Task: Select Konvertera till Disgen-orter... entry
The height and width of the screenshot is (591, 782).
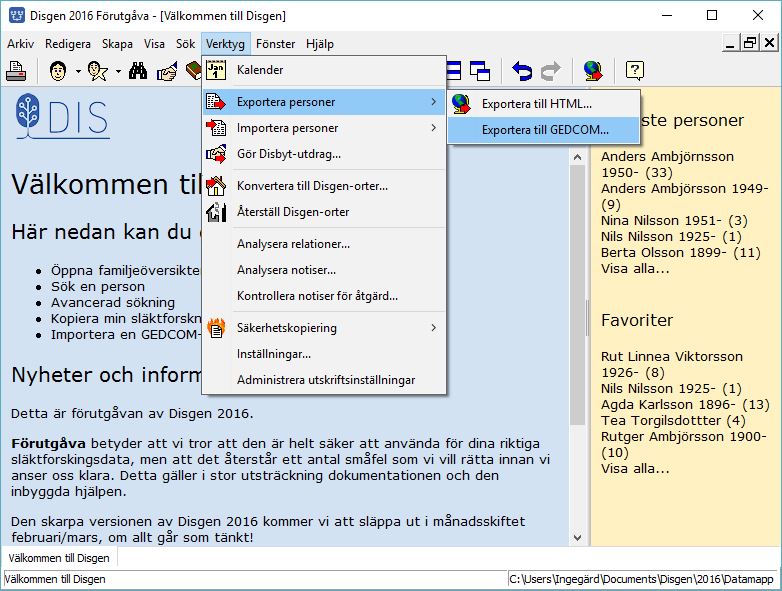Action: [x=324, y=186]
